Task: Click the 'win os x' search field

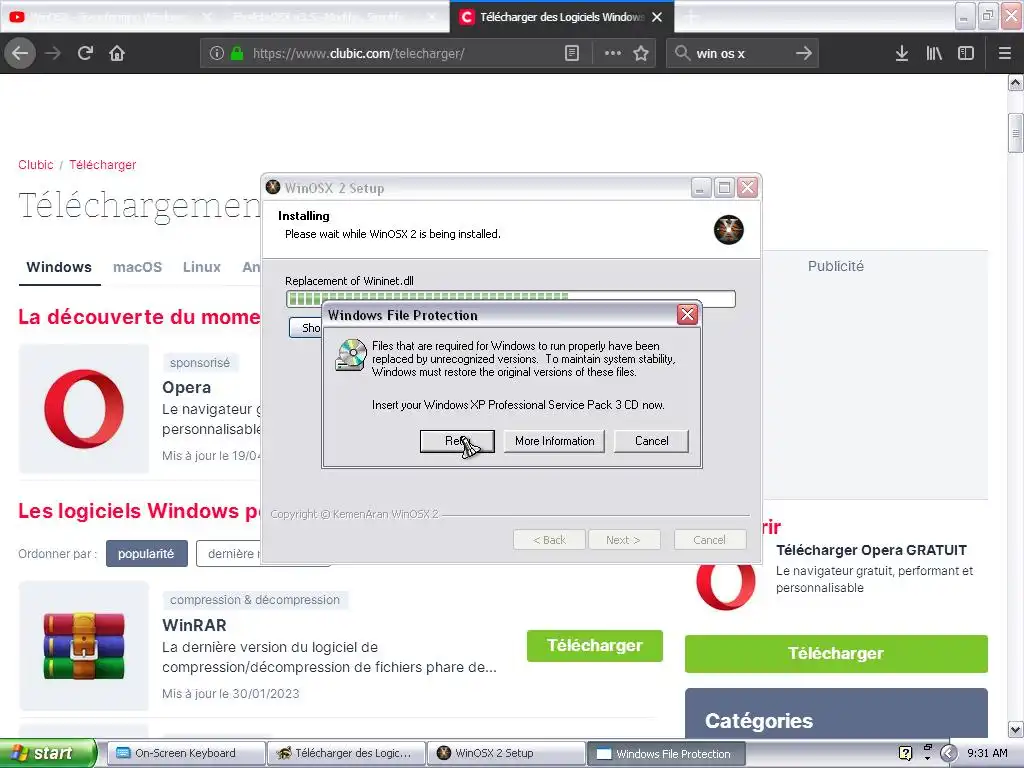Action: pyautogui.click(x=742, y=53)
